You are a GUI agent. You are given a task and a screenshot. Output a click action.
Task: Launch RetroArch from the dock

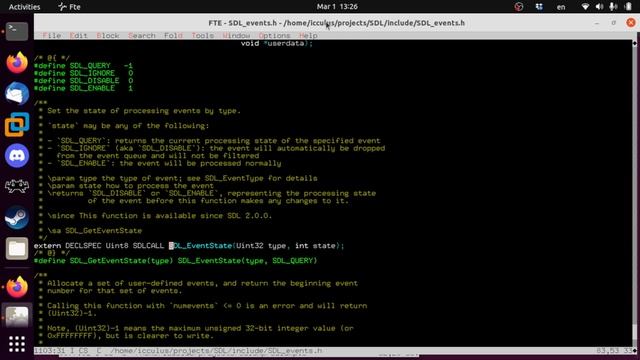[17, 187]
